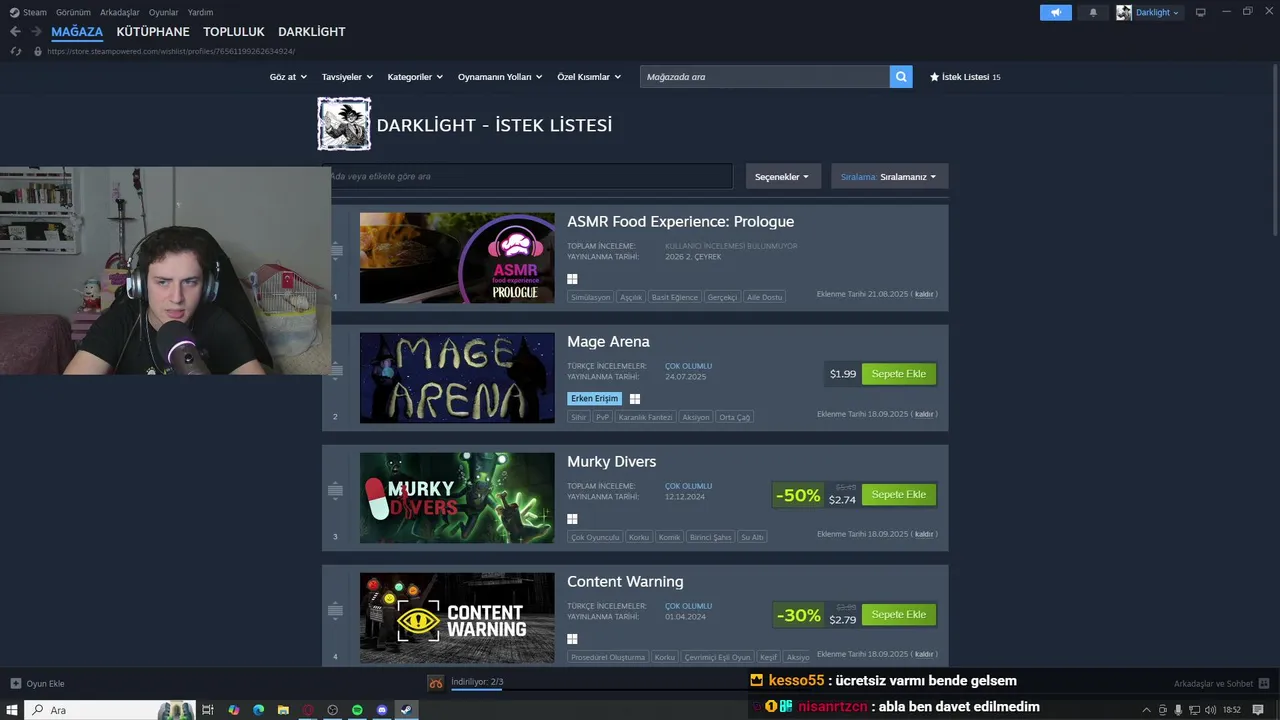Image resolution: width=1280 pixels, height=720 pixels.
Task: Open the Arkadaşlar menu
Action: (120, 12)
